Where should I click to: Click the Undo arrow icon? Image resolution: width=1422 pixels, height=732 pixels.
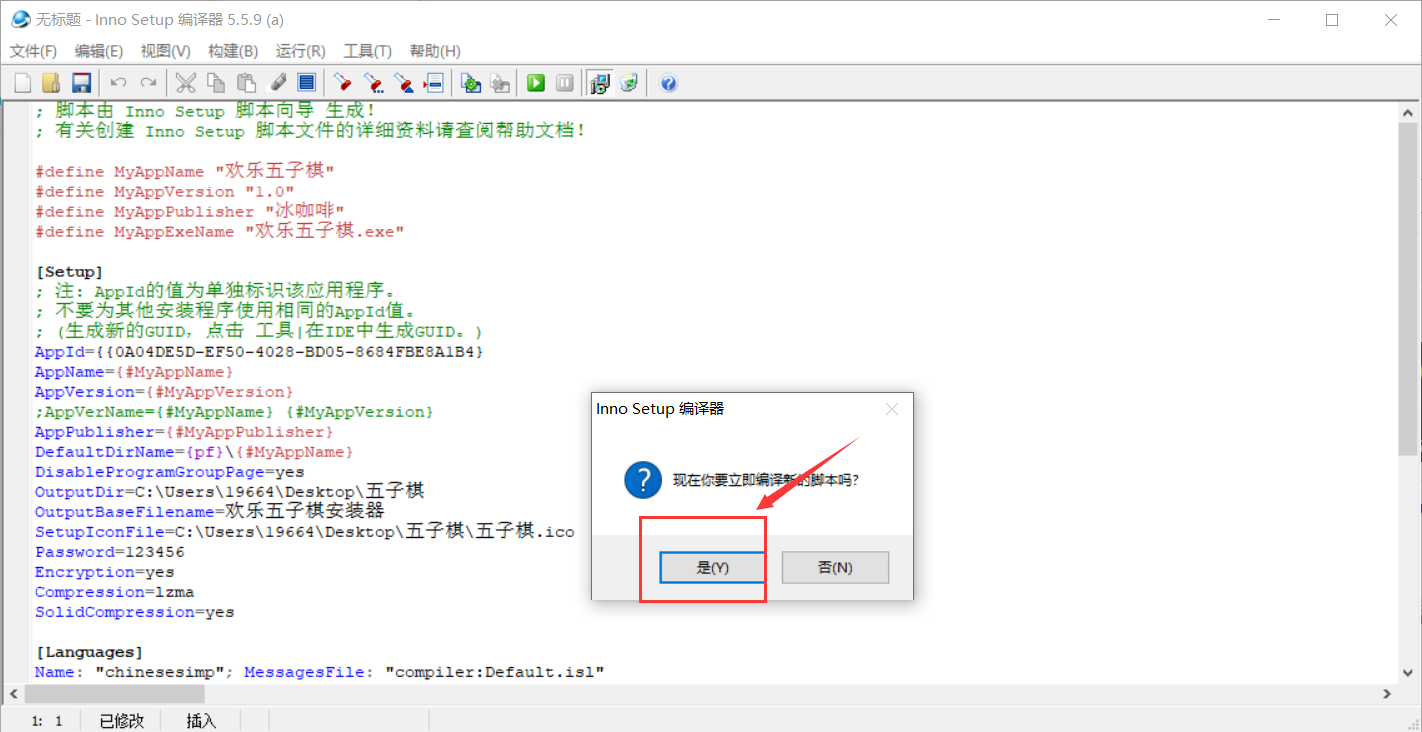[118, 83]
